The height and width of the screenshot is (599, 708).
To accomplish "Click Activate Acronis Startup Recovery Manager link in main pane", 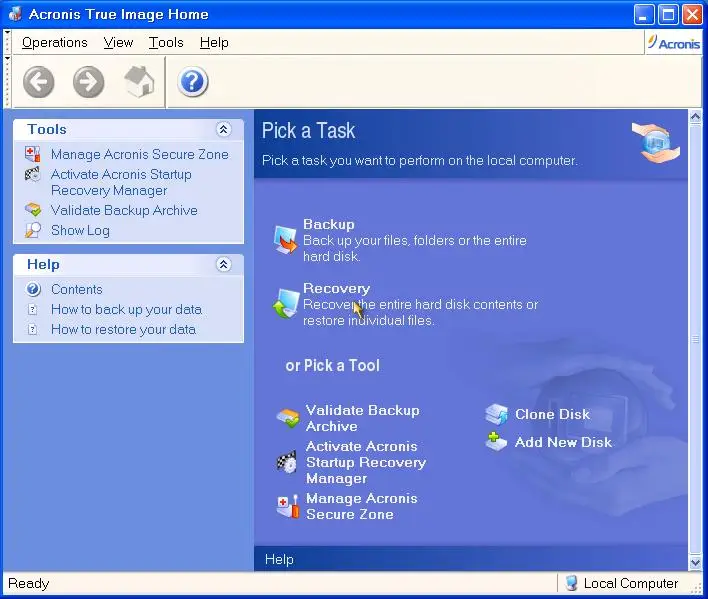I will pos(366,462).
